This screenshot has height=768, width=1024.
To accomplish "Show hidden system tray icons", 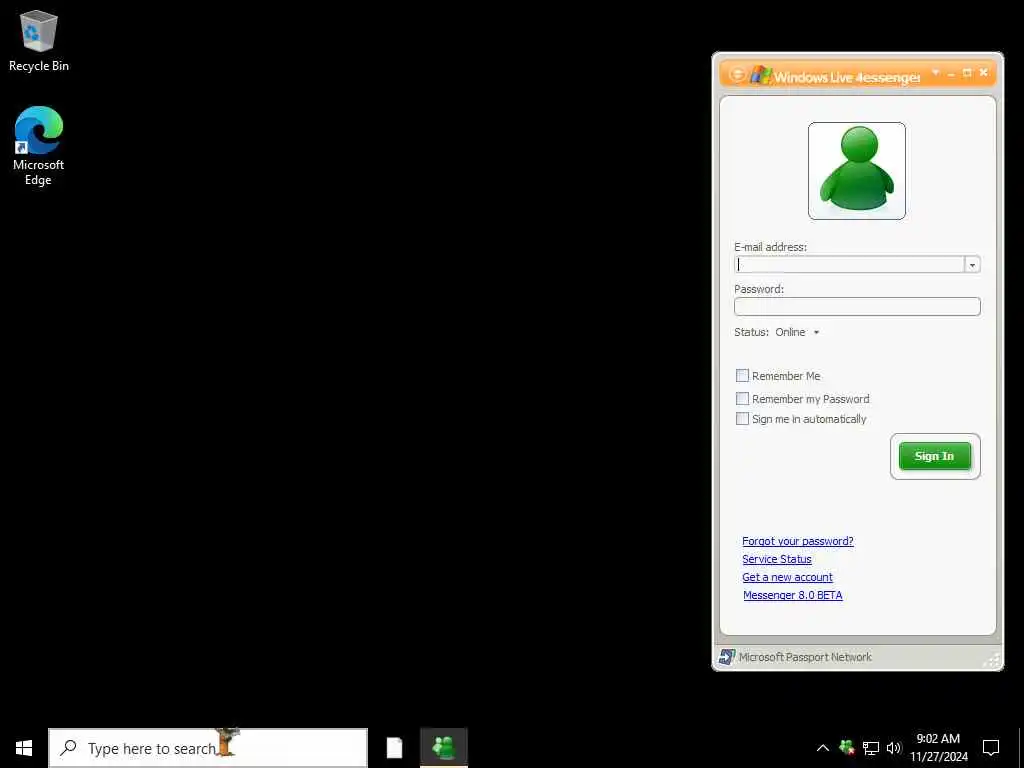I will click(x=823, y=748).
